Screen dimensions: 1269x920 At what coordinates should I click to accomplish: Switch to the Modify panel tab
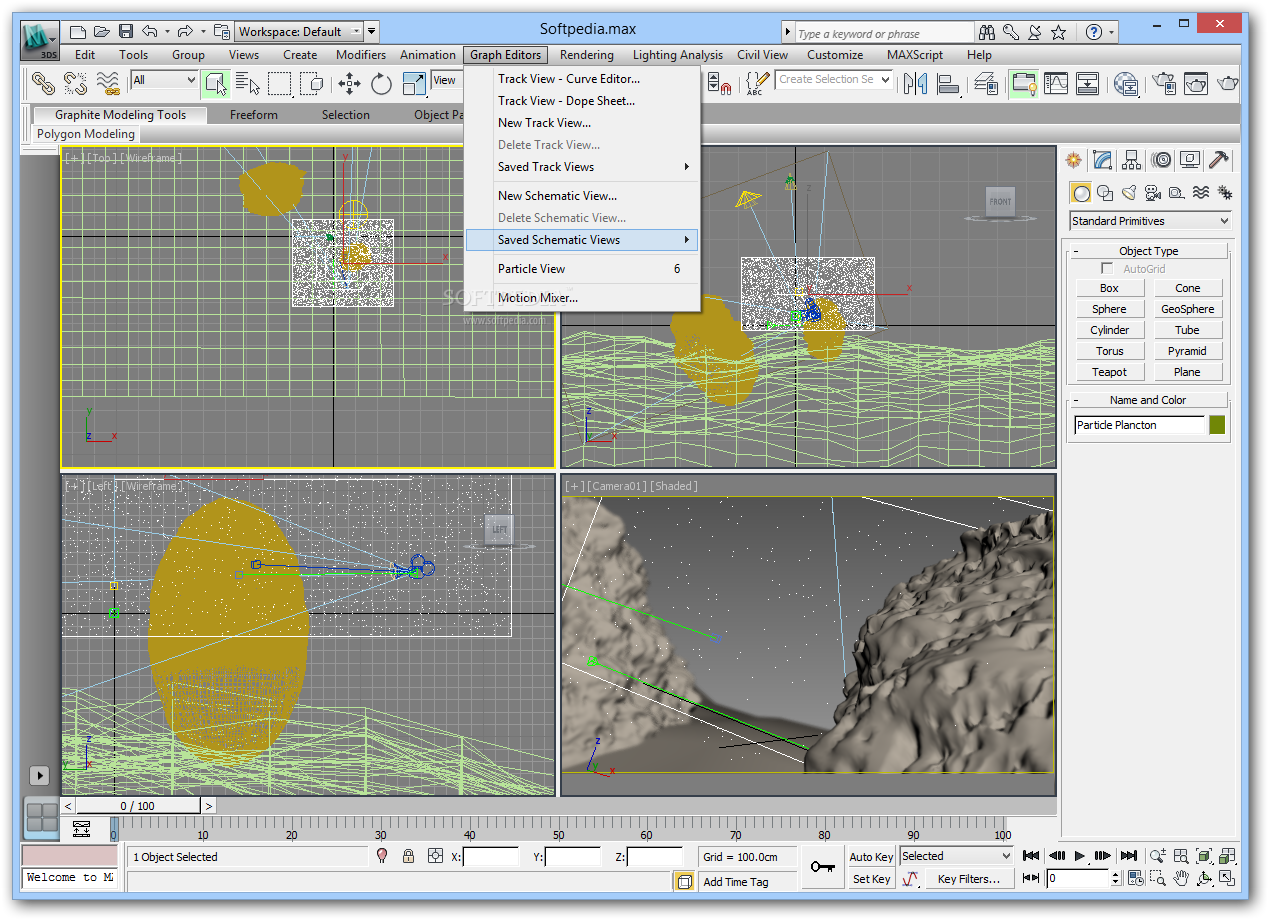tap(1103, 160)
